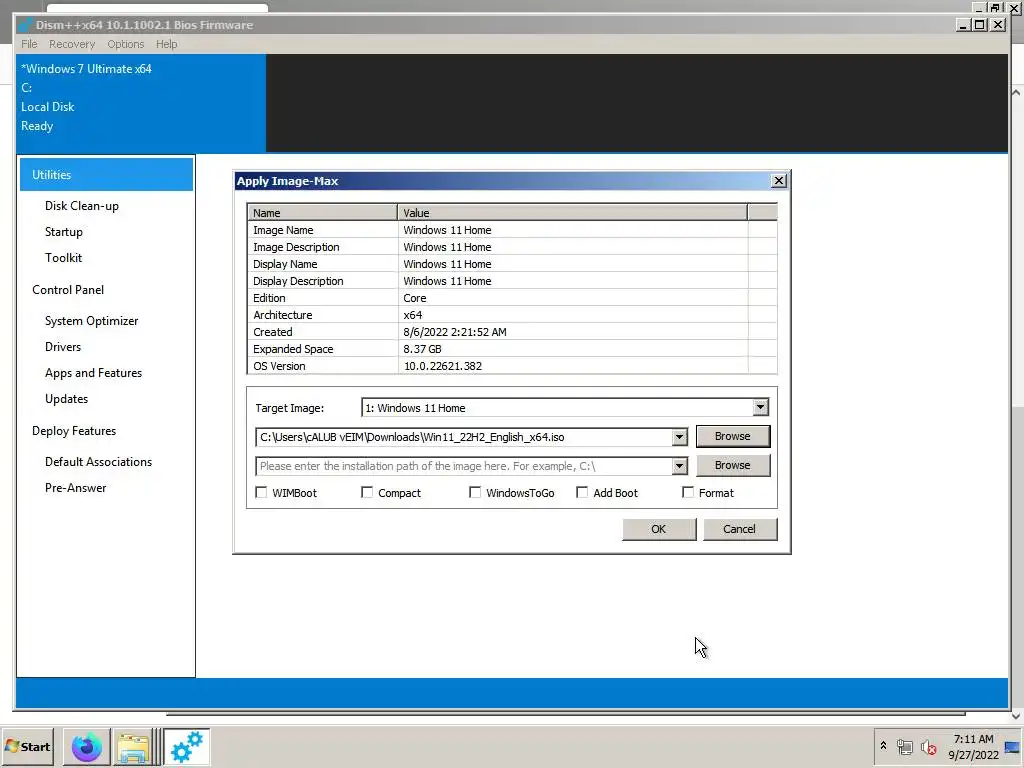This screenshot has height=768, width=1024.
Task: Open the Updates page
Action: pyautogui.click(x=66, y=399)
